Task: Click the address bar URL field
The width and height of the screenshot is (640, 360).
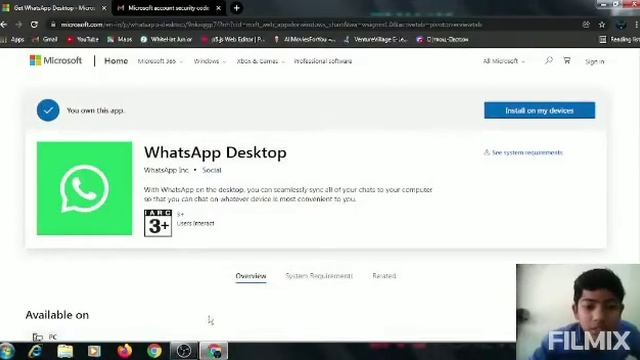Action: (271, 24)
